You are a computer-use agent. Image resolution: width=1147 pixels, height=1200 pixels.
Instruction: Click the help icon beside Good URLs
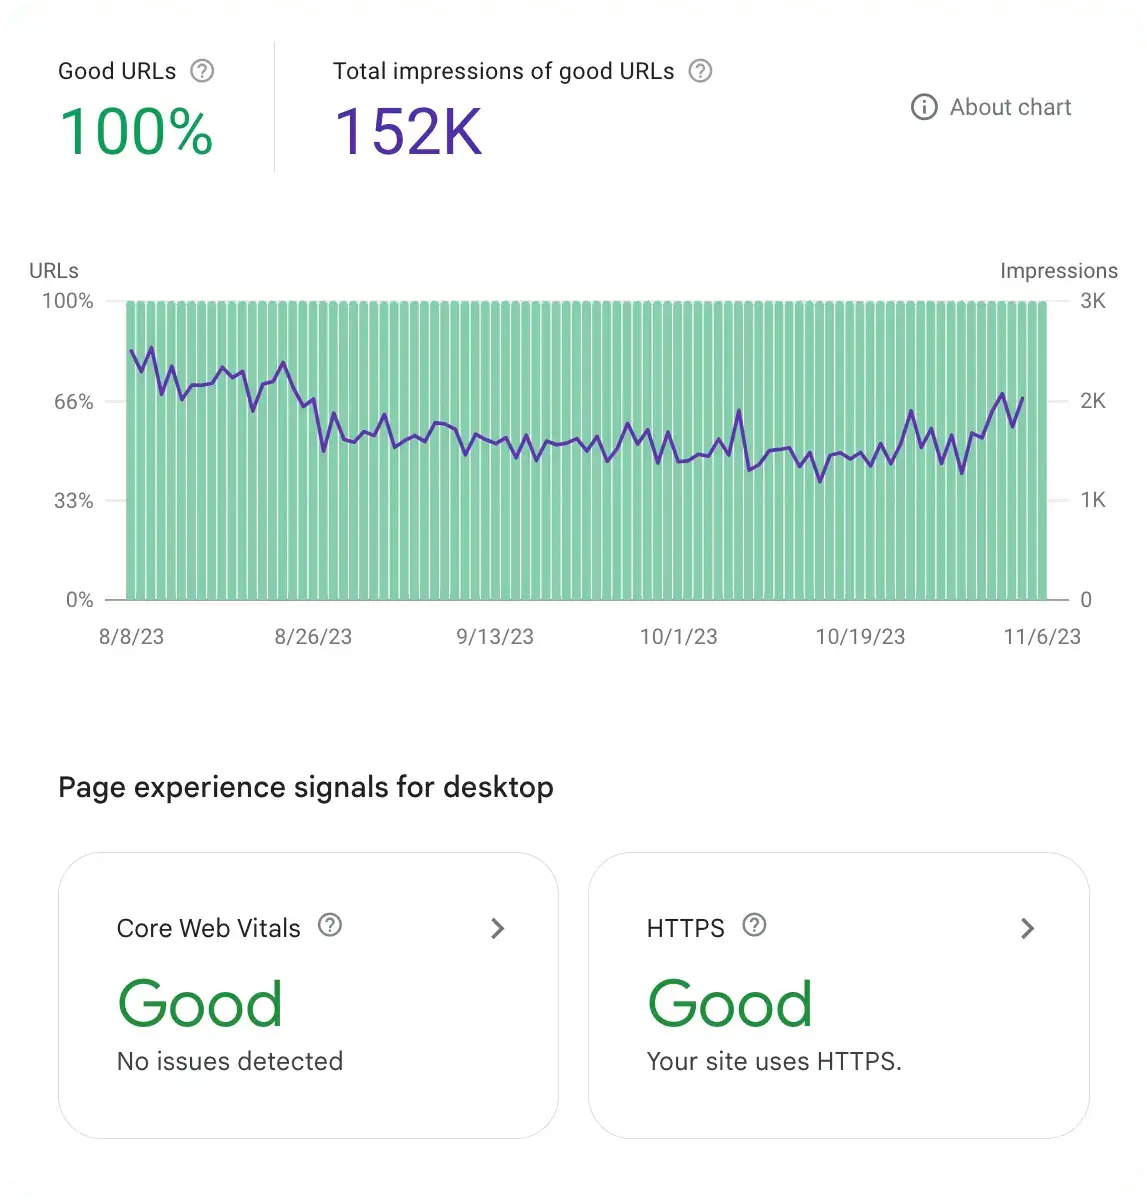tap(202, 71)
